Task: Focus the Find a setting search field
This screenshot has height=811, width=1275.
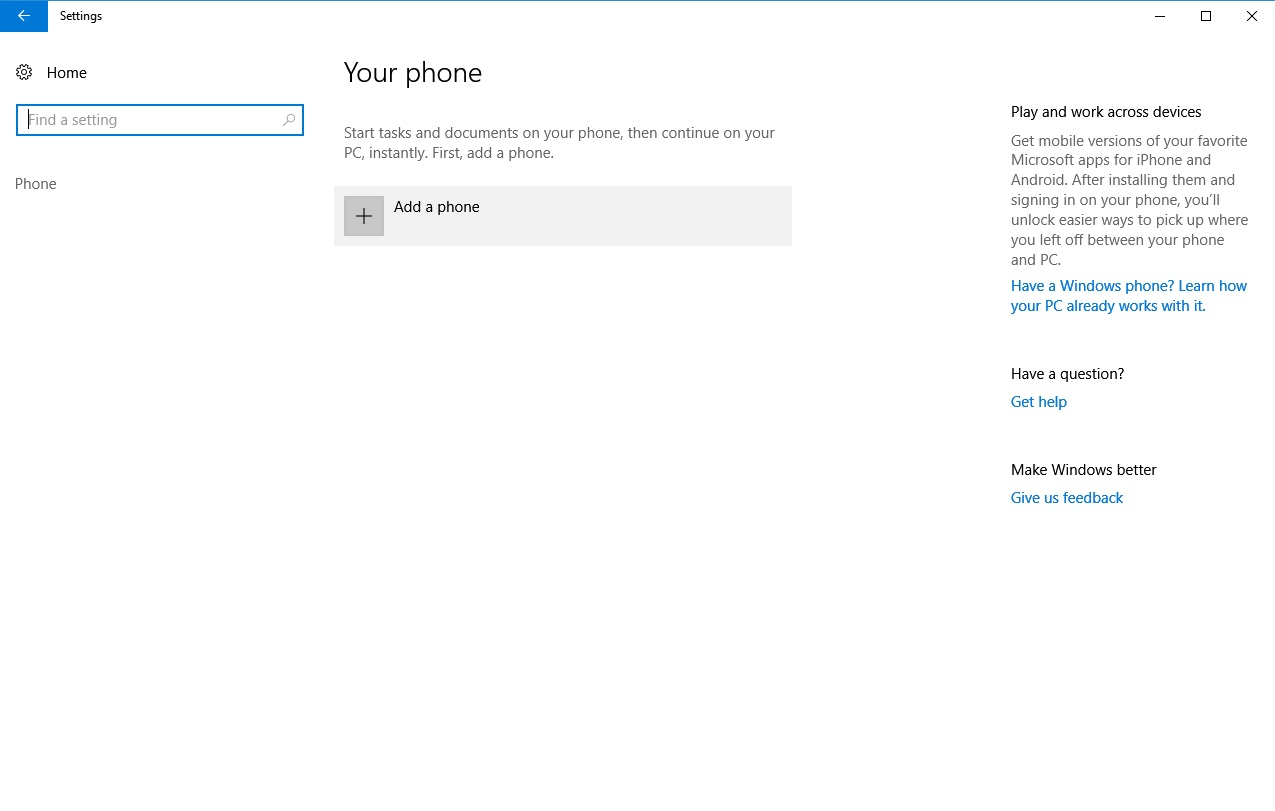Action: coord(160,120)
